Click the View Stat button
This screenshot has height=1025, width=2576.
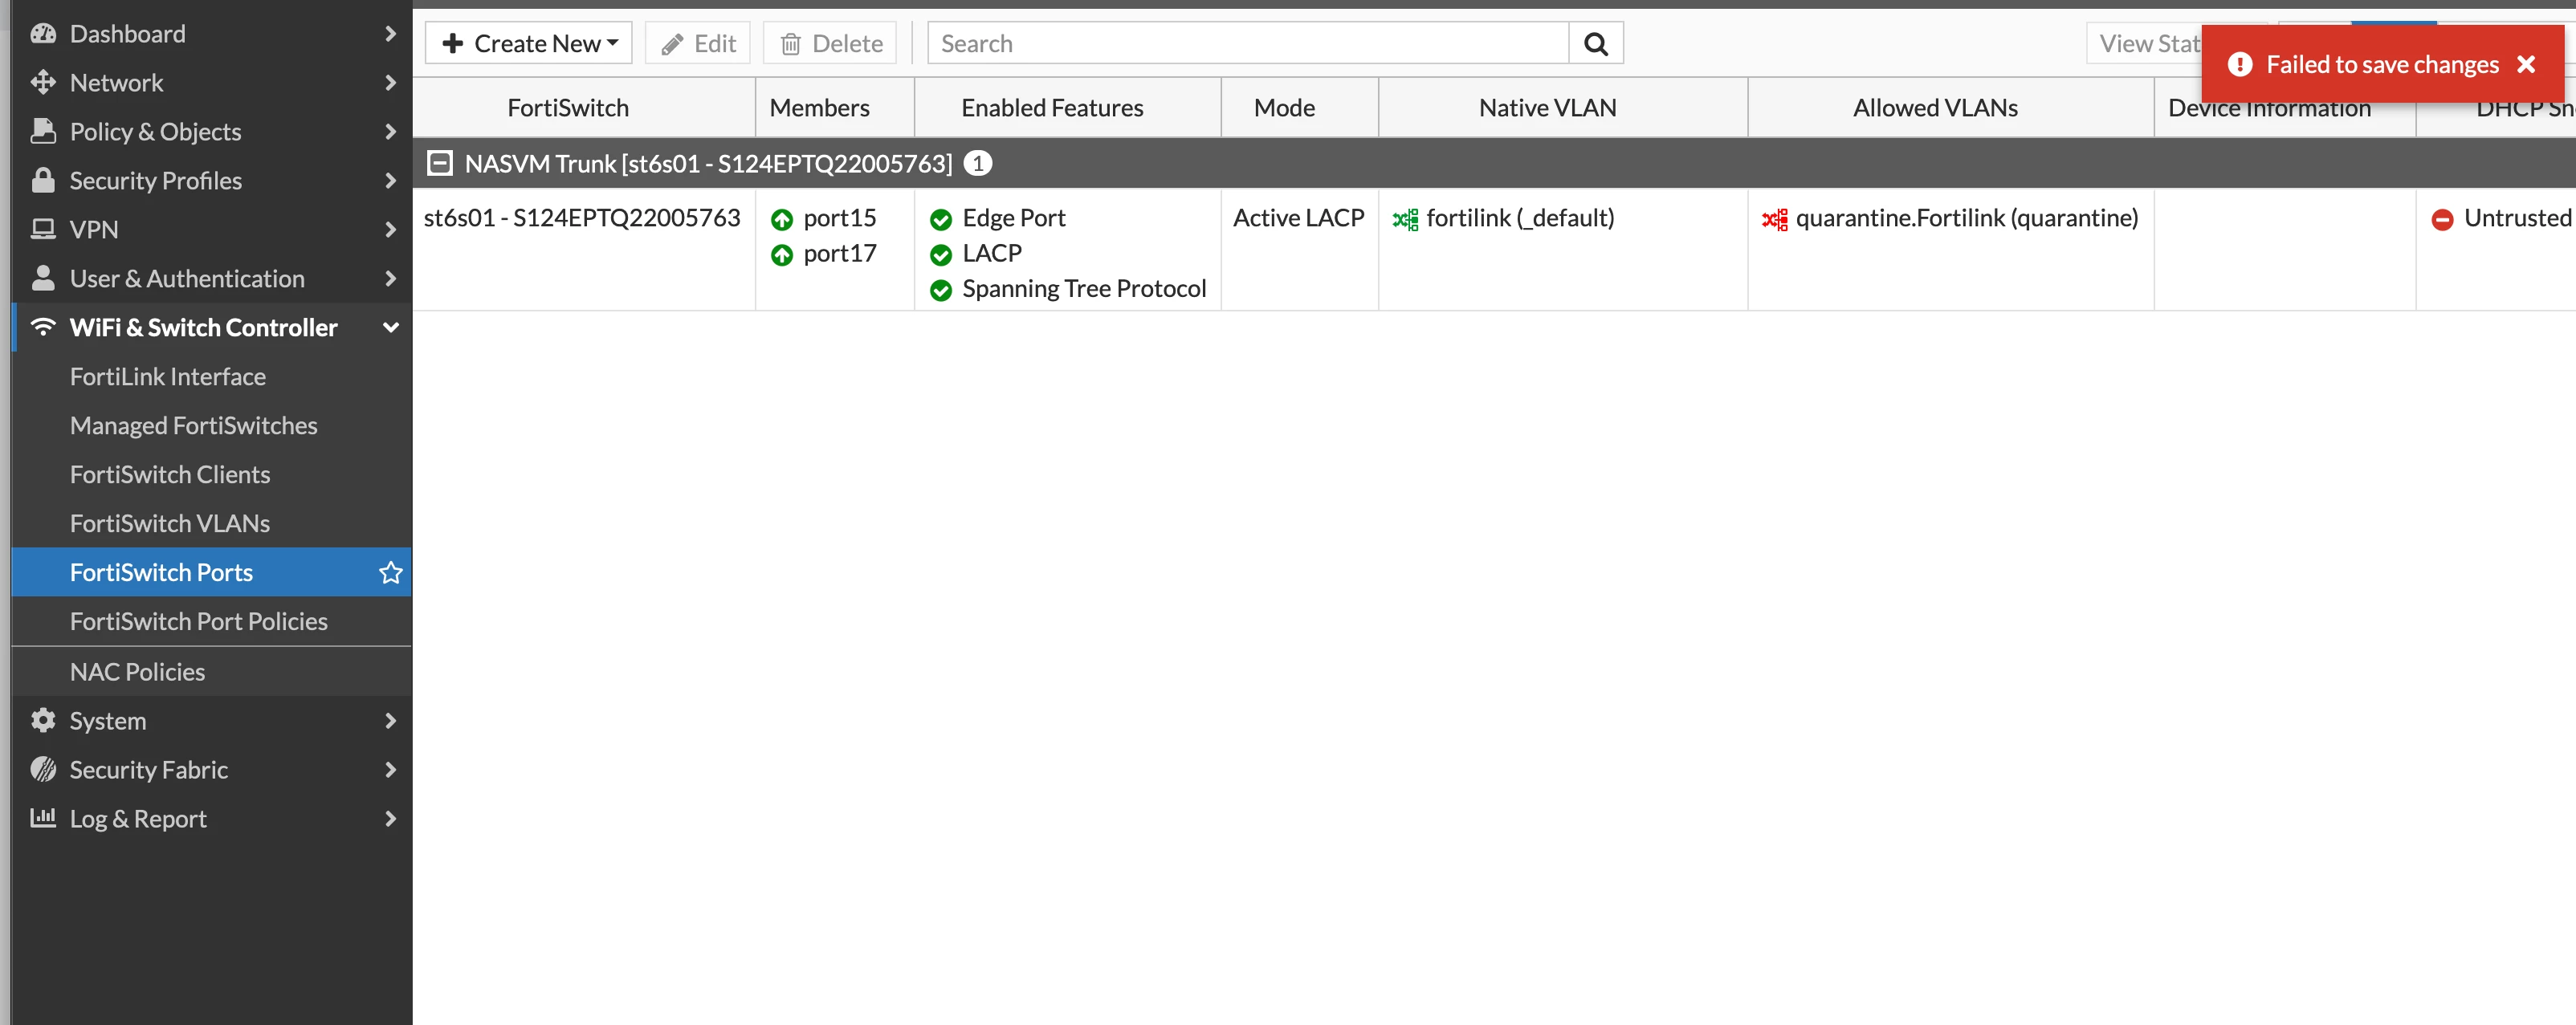2145,43
